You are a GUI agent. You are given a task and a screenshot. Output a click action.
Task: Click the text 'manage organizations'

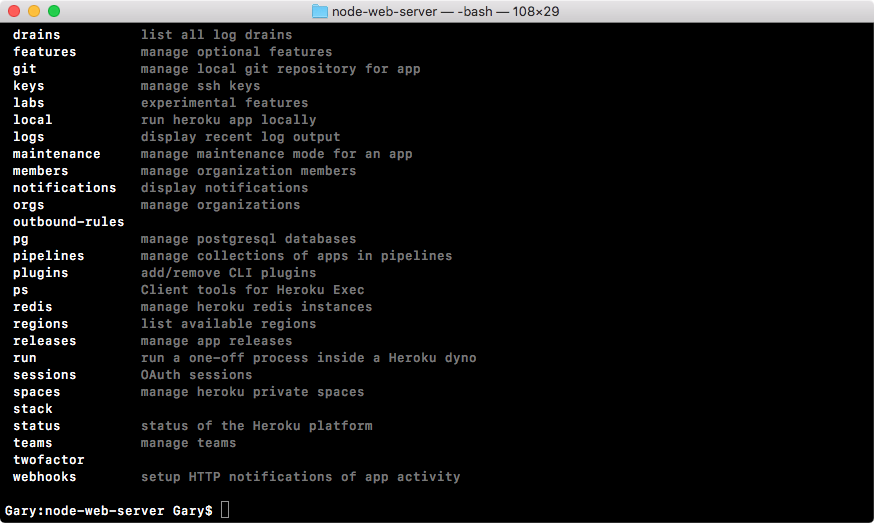click(x=220, y=205)
